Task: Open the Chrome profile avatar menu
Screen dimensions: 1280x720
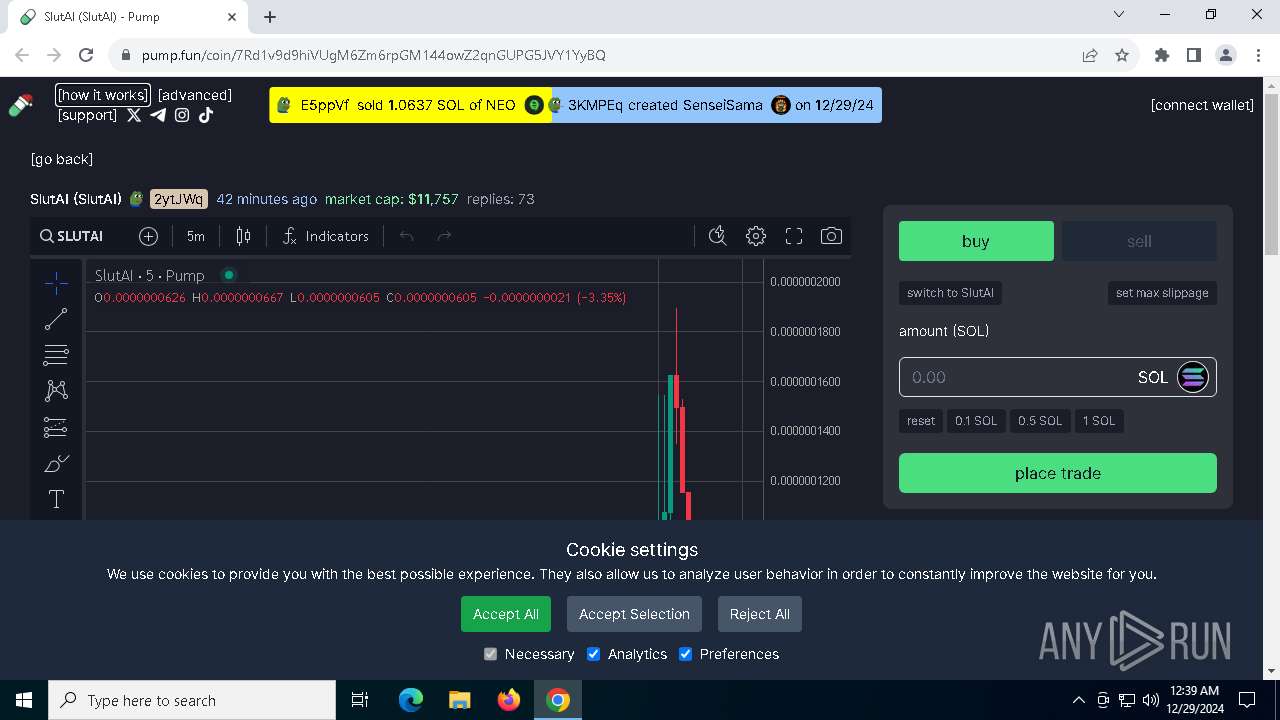Action: (x=1226, y=55)
